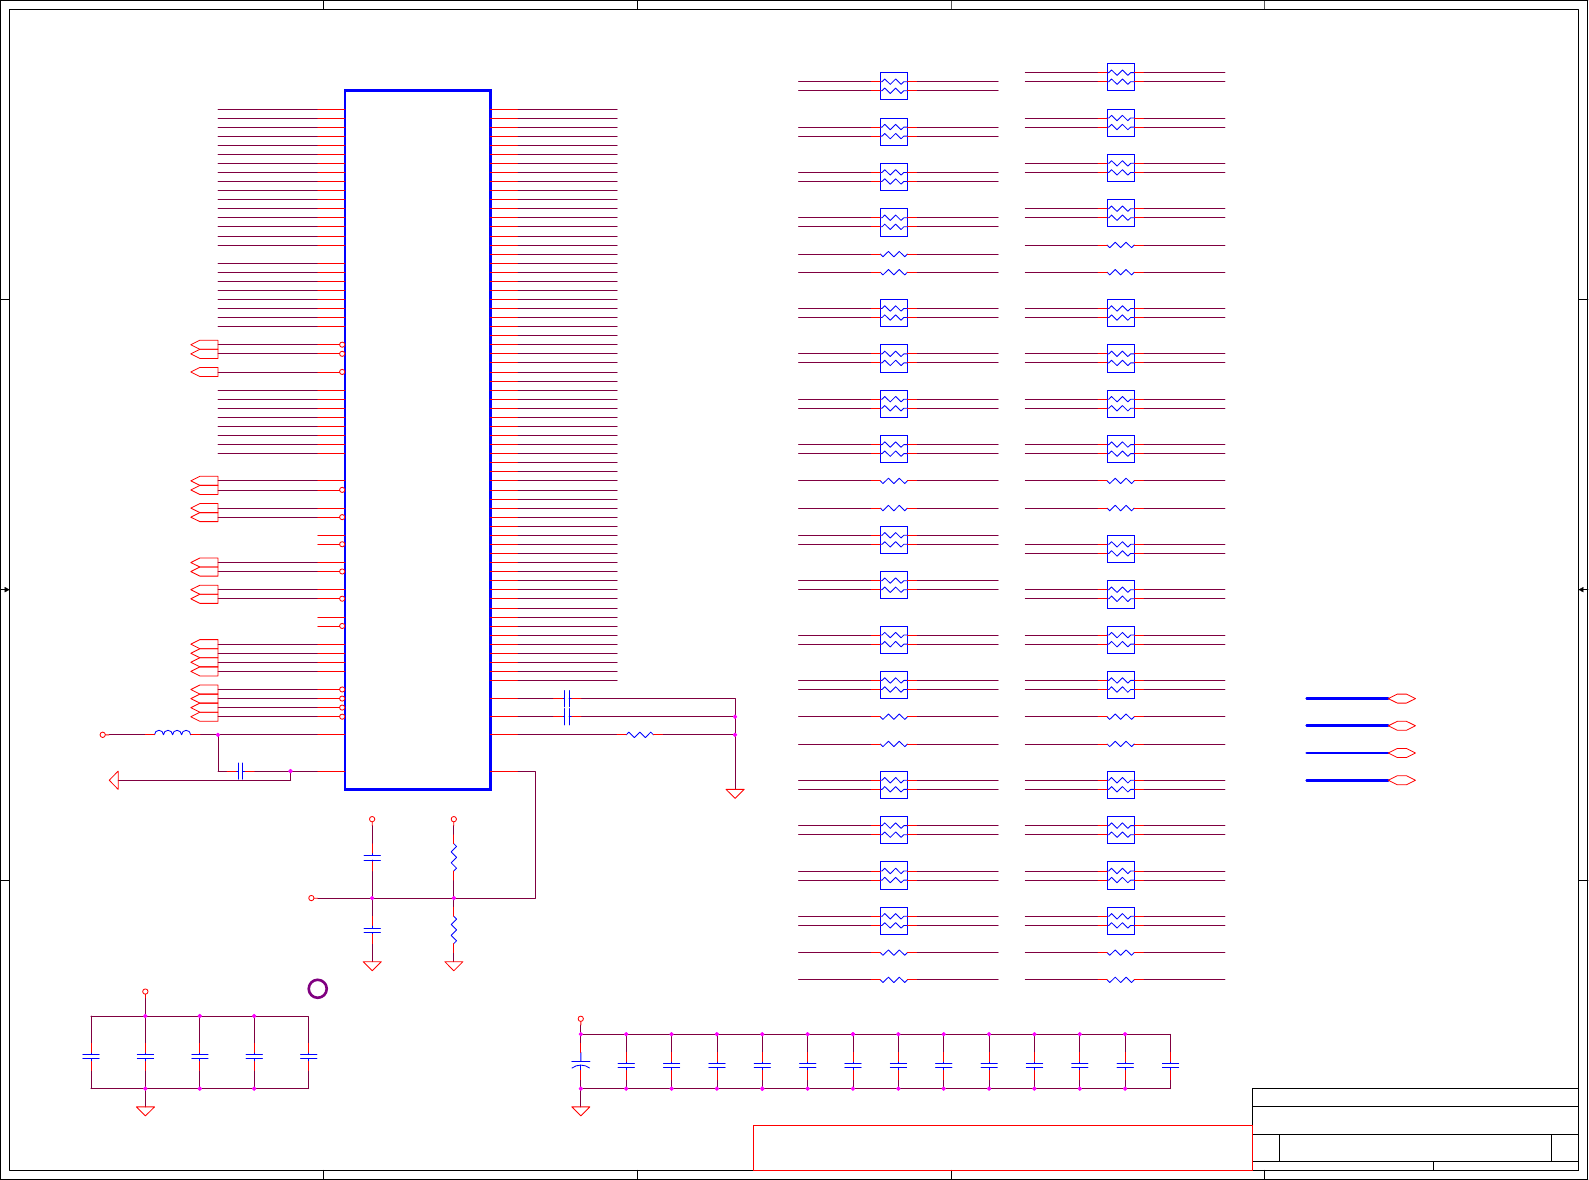1589x1180 pixels.
Task: Select the horizontal resistor right of the IC
Action: [x=640, y=734]
